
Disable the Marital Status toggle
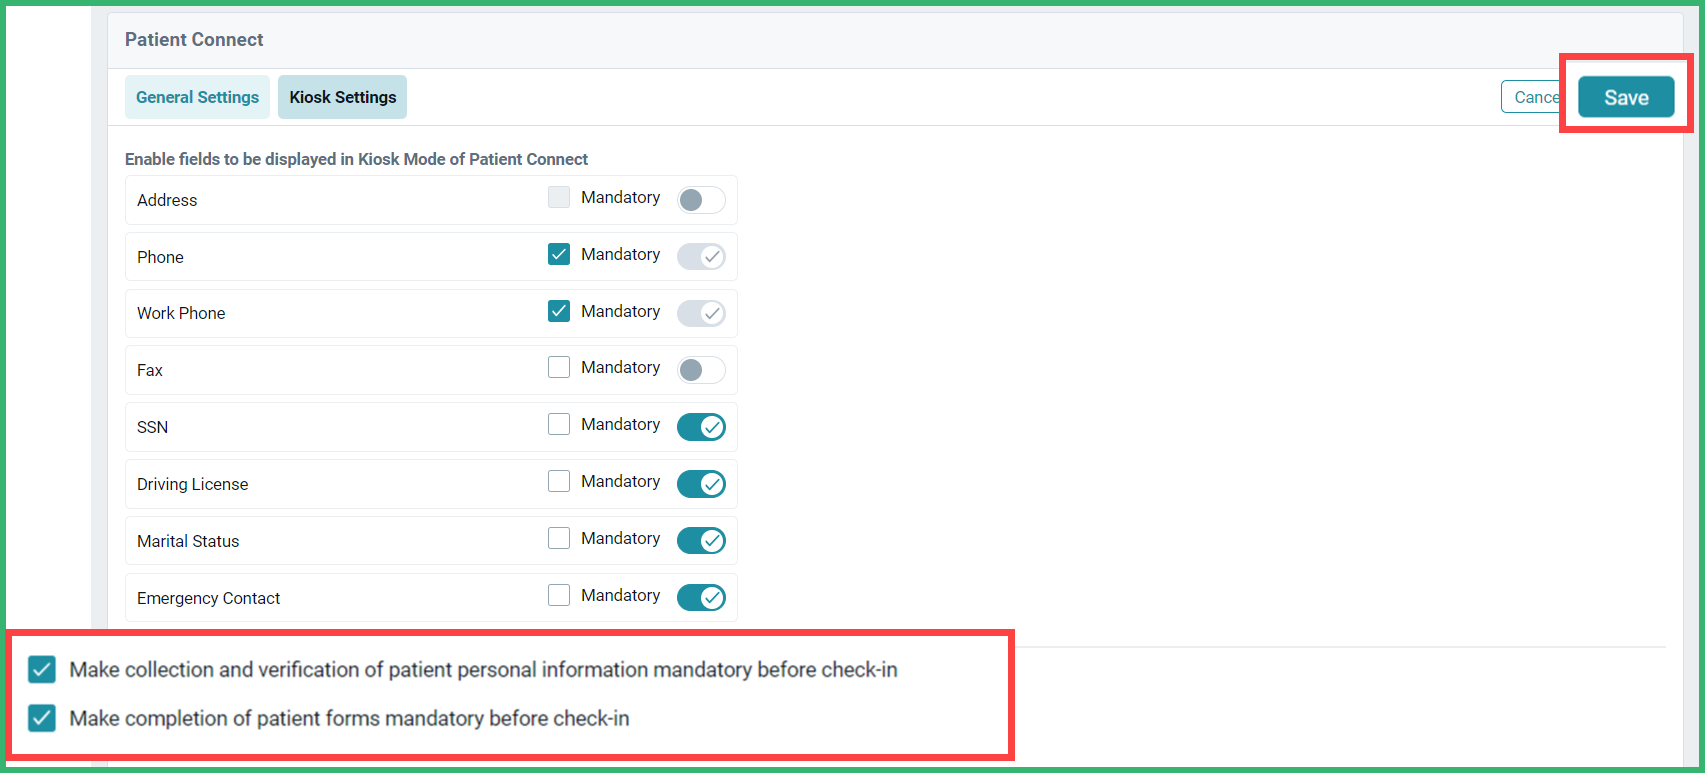(701, 540)
